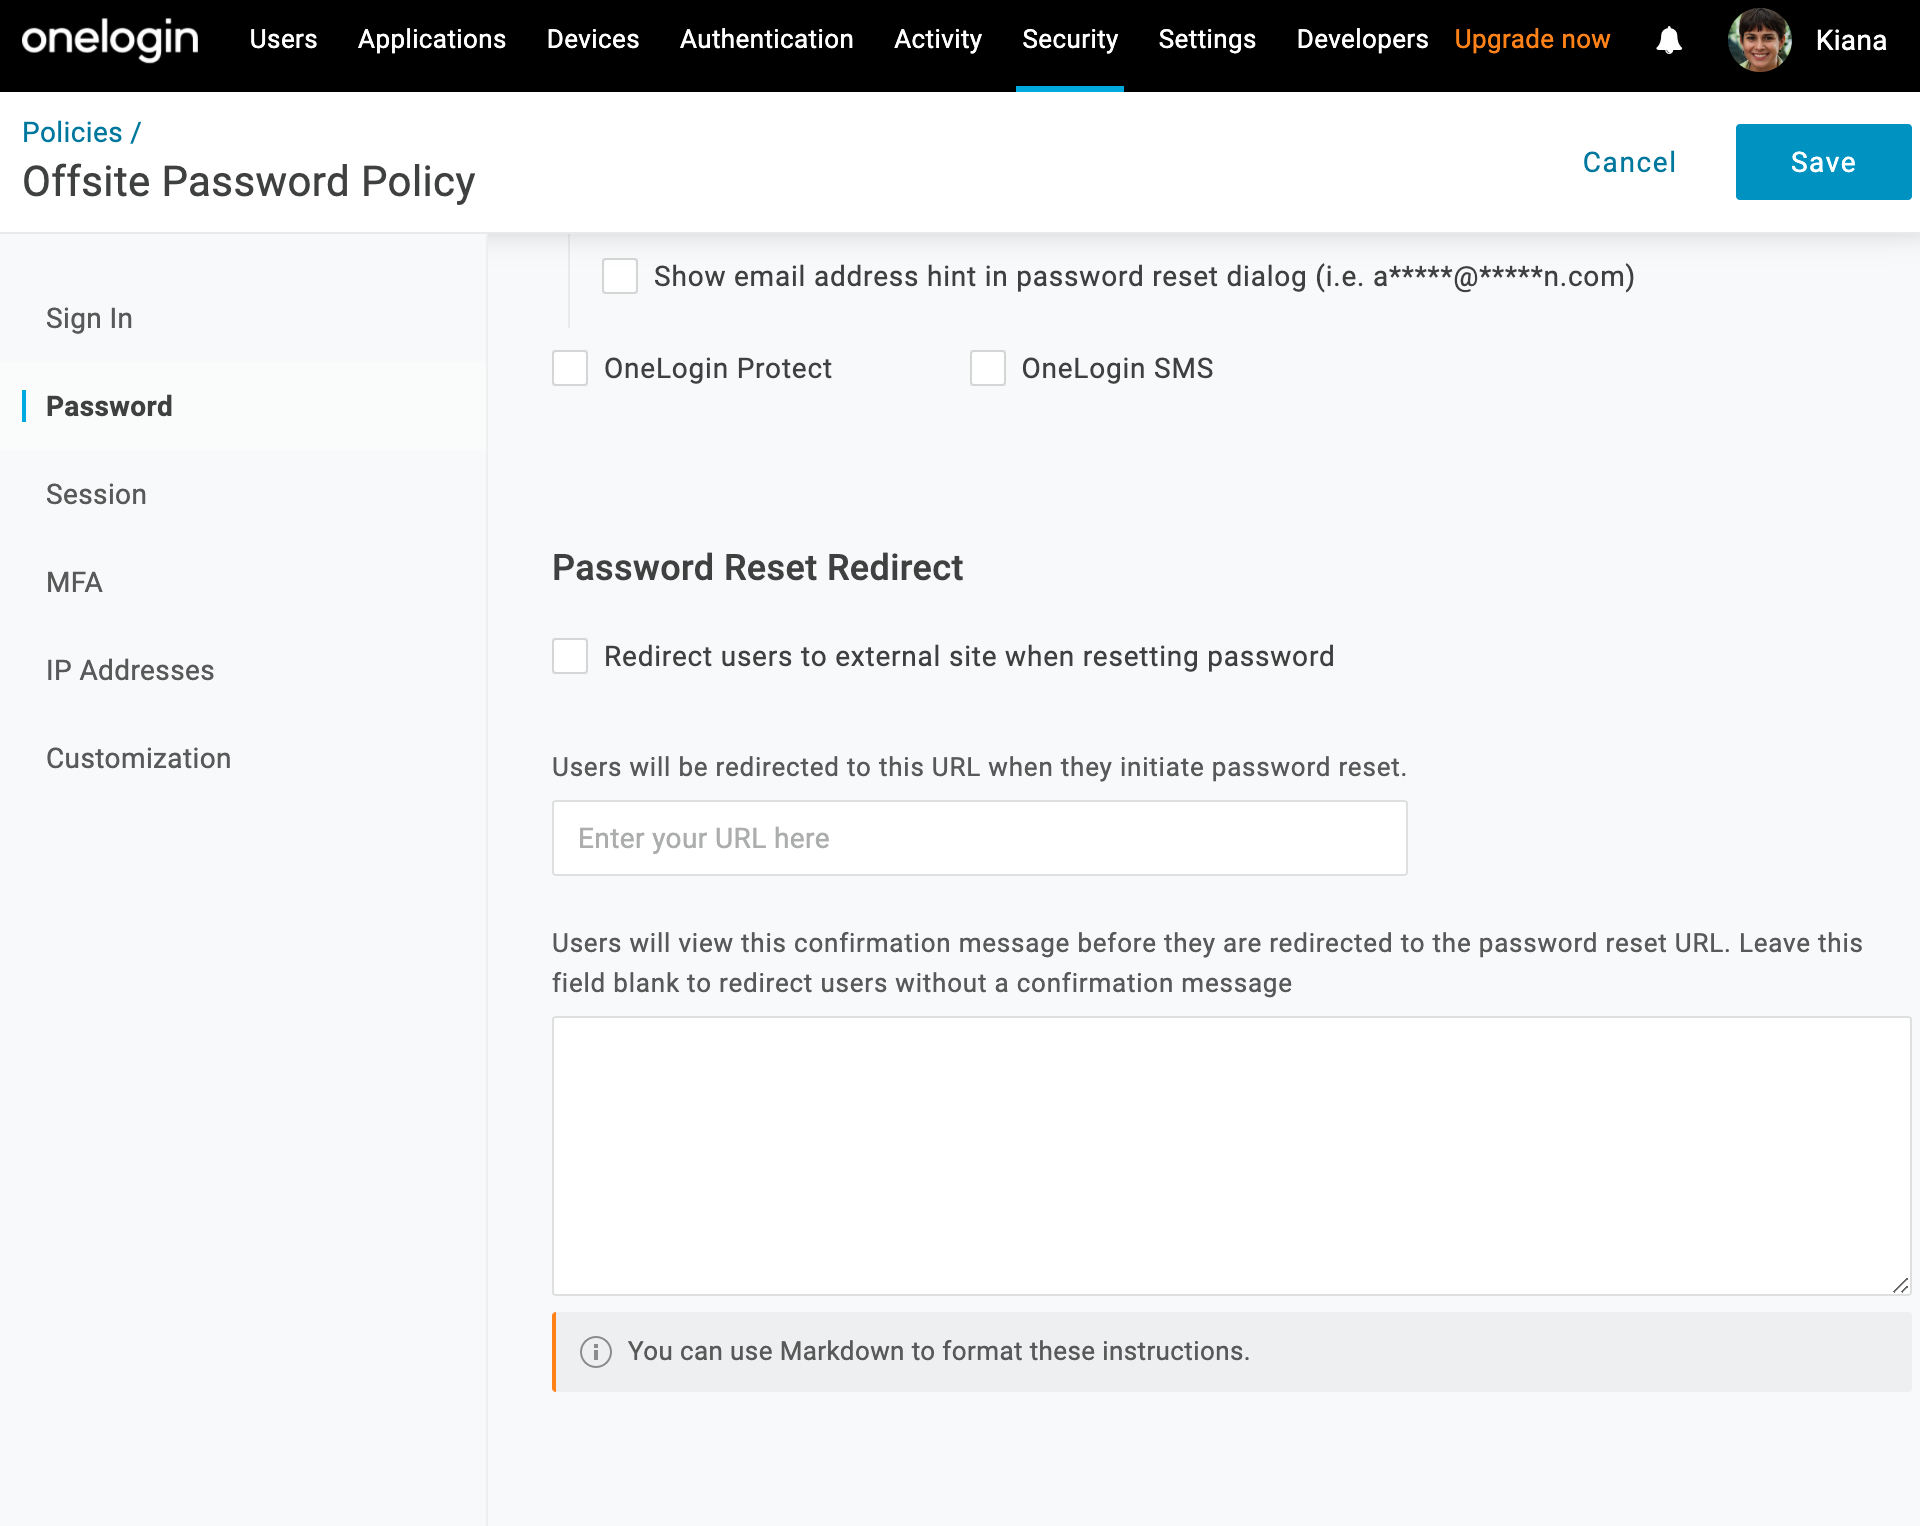Select the Sign In section
This screenshot has width=1920, height=1526.
pos(89,318)
